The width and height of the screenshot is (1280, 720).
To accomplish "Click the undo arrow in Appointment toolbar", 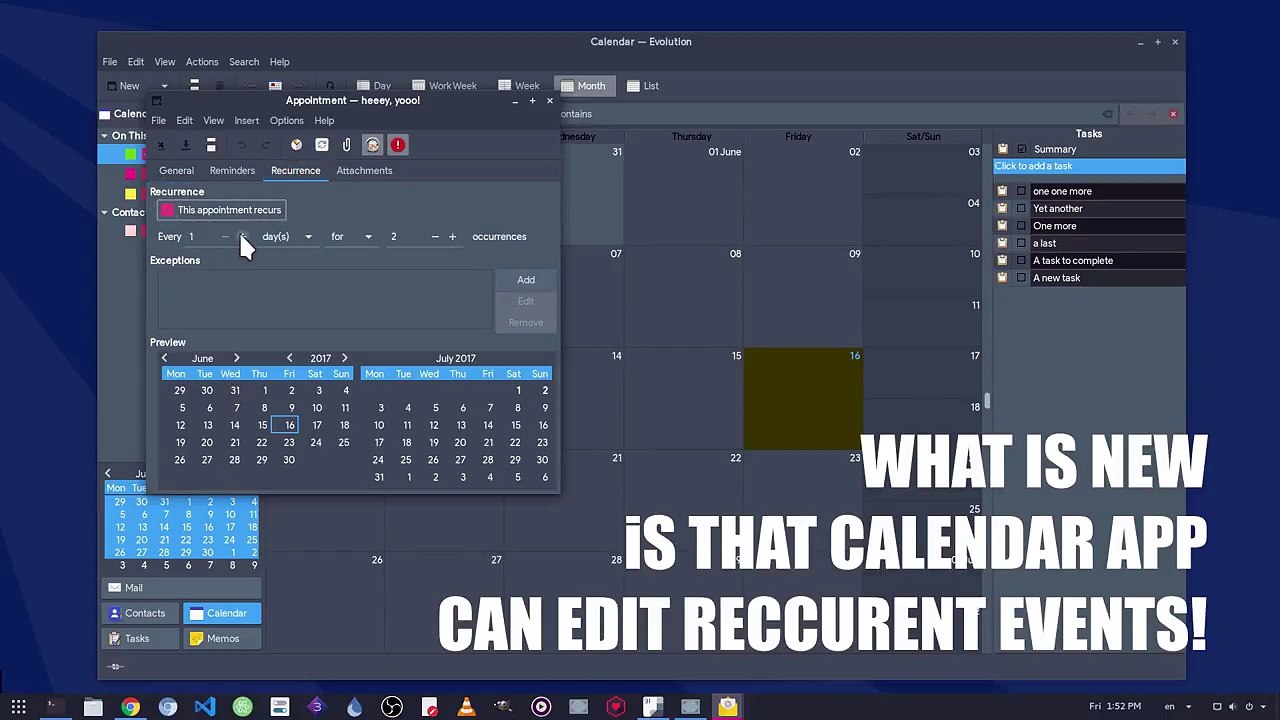I will coord(241,145).
